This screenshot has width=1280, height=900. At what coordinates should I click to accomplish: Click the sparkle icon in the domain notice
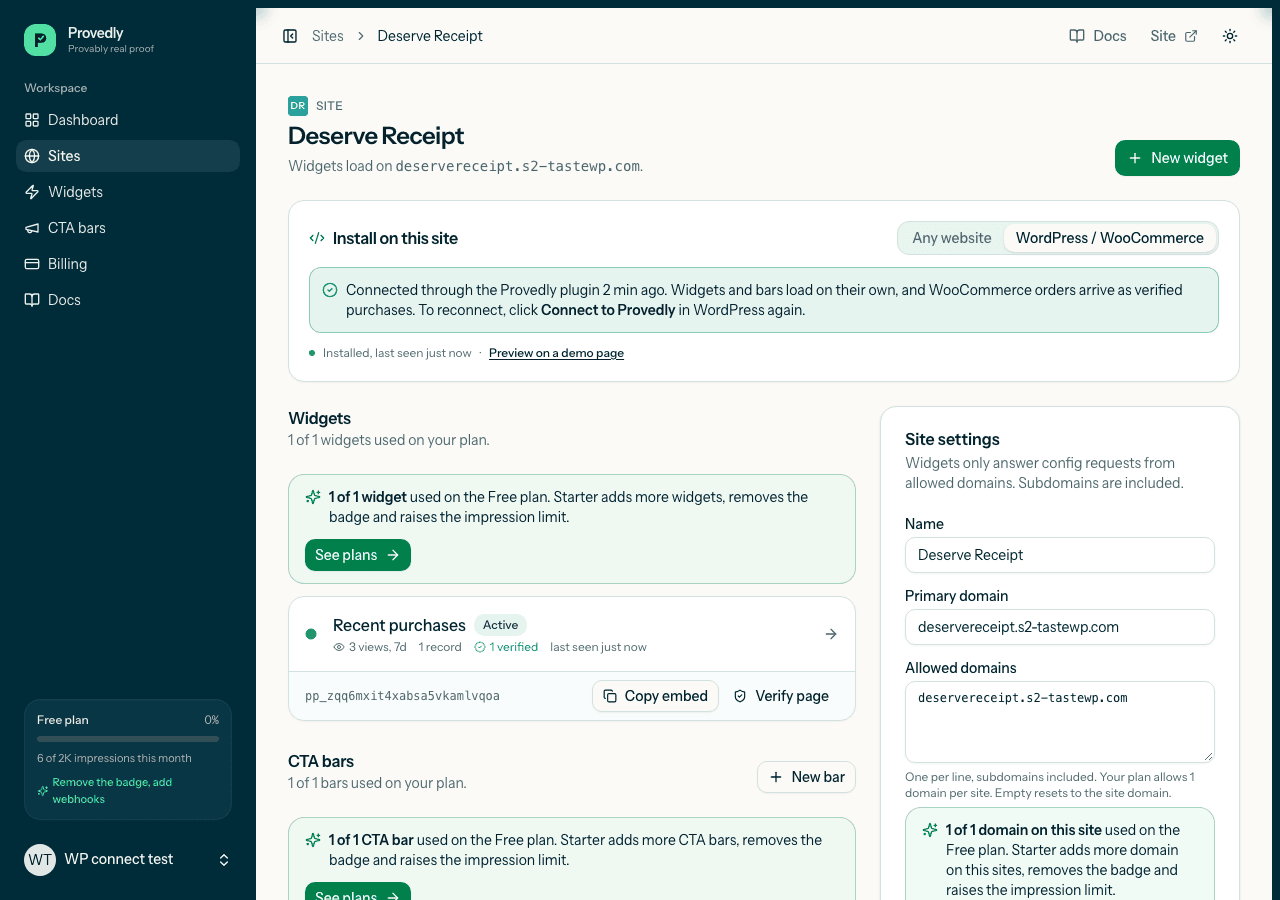[930, 830]
